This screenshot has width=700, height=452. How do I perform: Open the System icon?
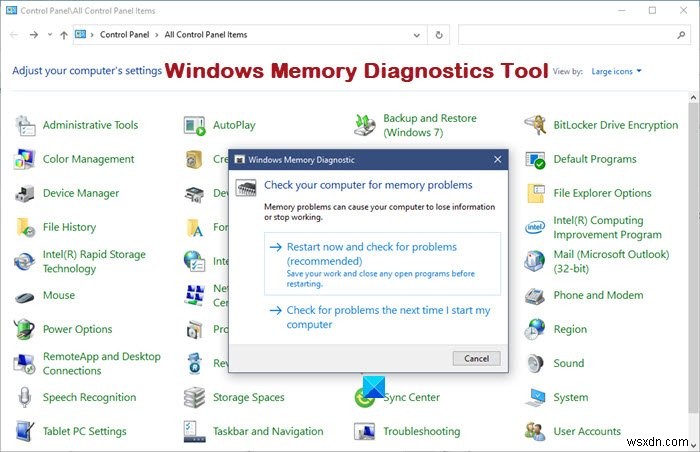click(535, 398)
